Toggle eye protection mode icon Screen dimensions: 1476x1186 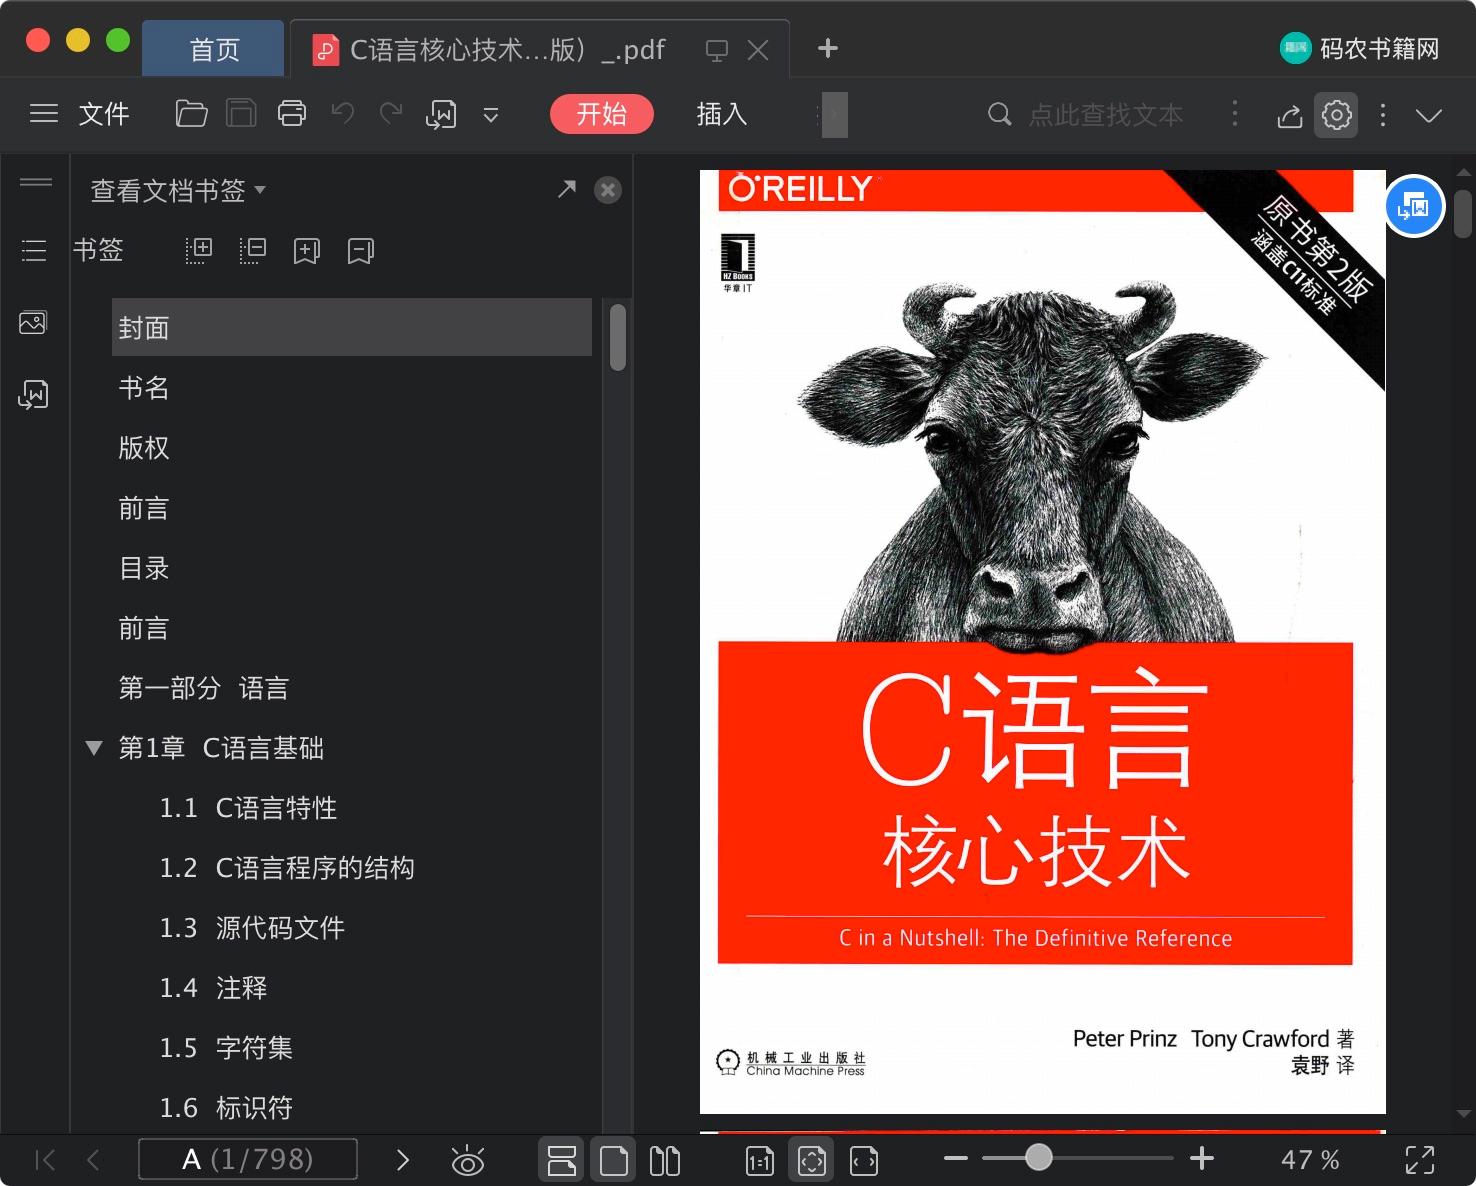(467, 1160)
